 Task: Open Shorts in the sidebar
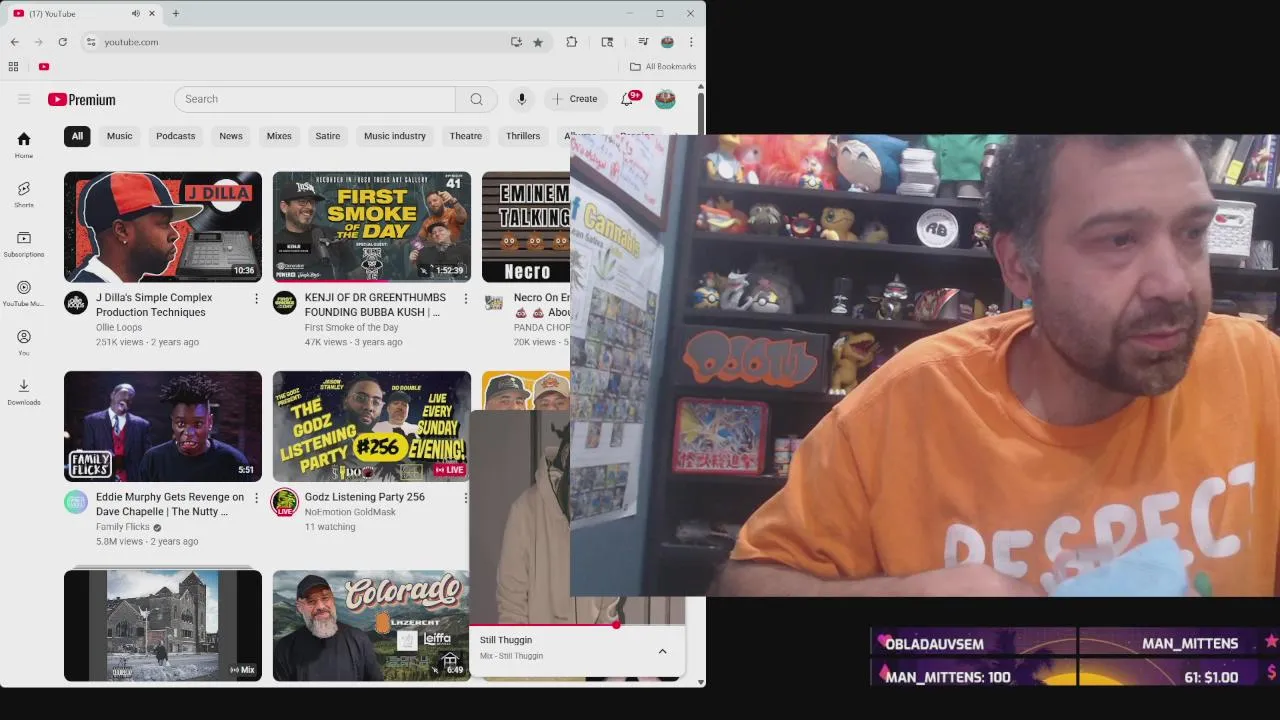[24, 194]
